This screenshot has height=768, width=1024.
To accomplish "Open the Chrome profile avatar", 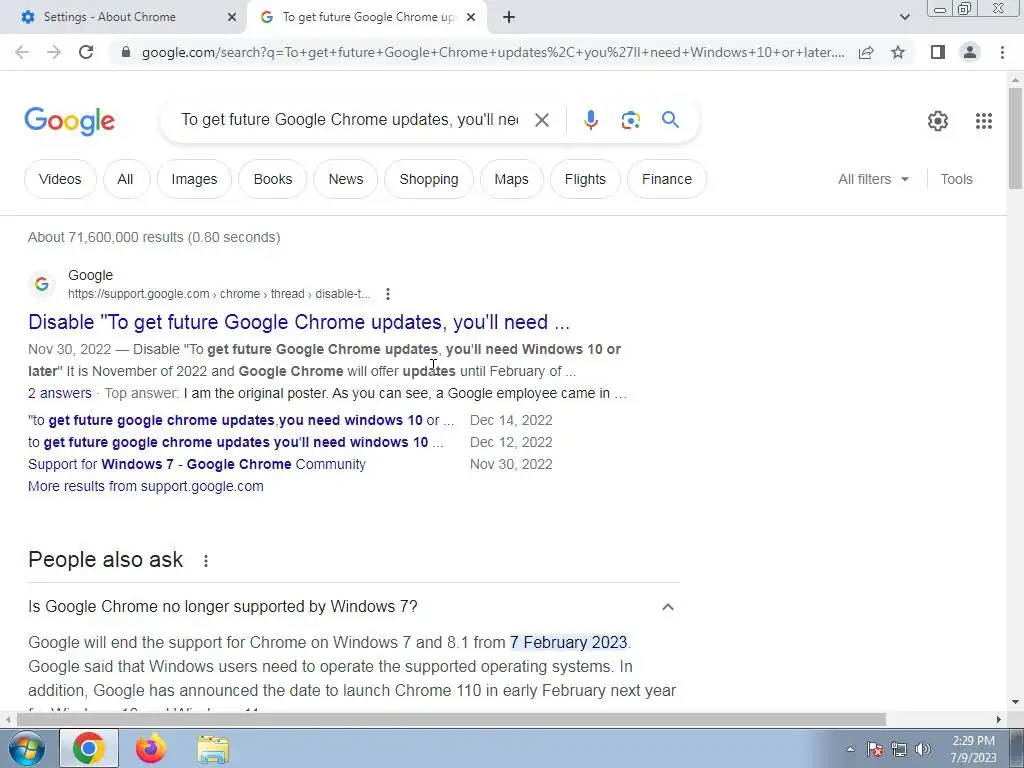I will [x=970, y=52].
